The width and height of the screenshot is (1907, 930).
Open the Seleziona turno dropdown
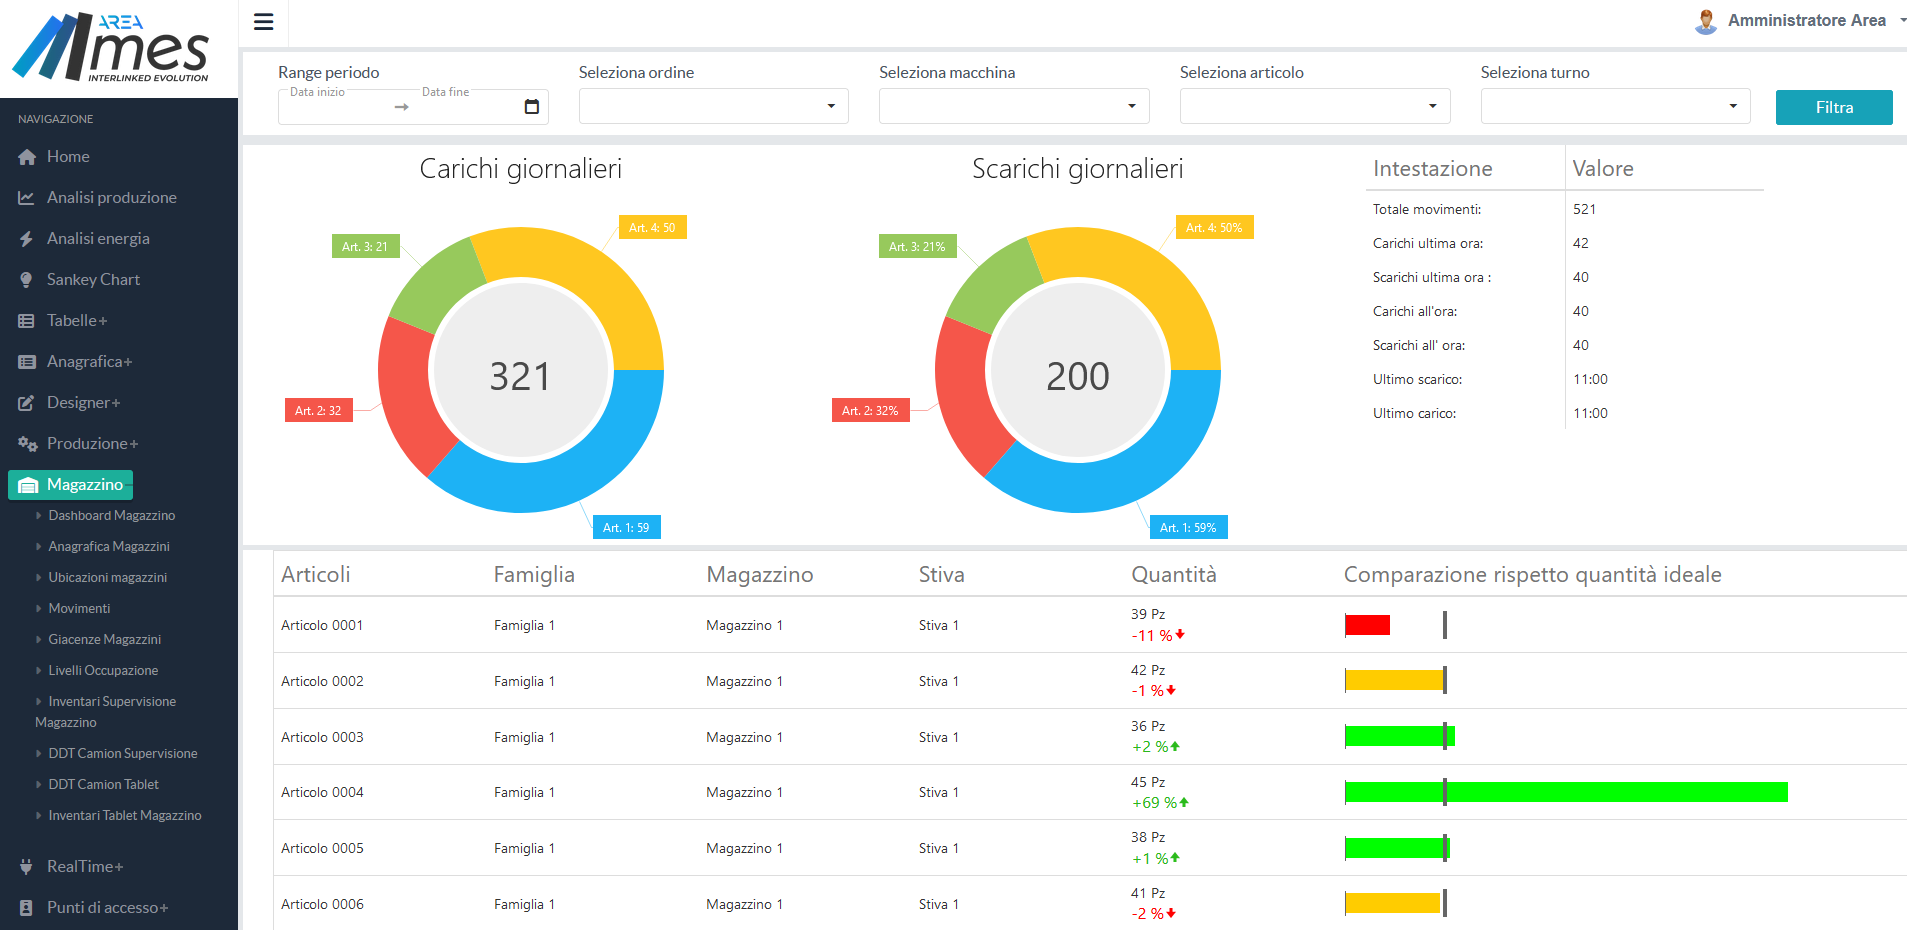pos(1616,106)
